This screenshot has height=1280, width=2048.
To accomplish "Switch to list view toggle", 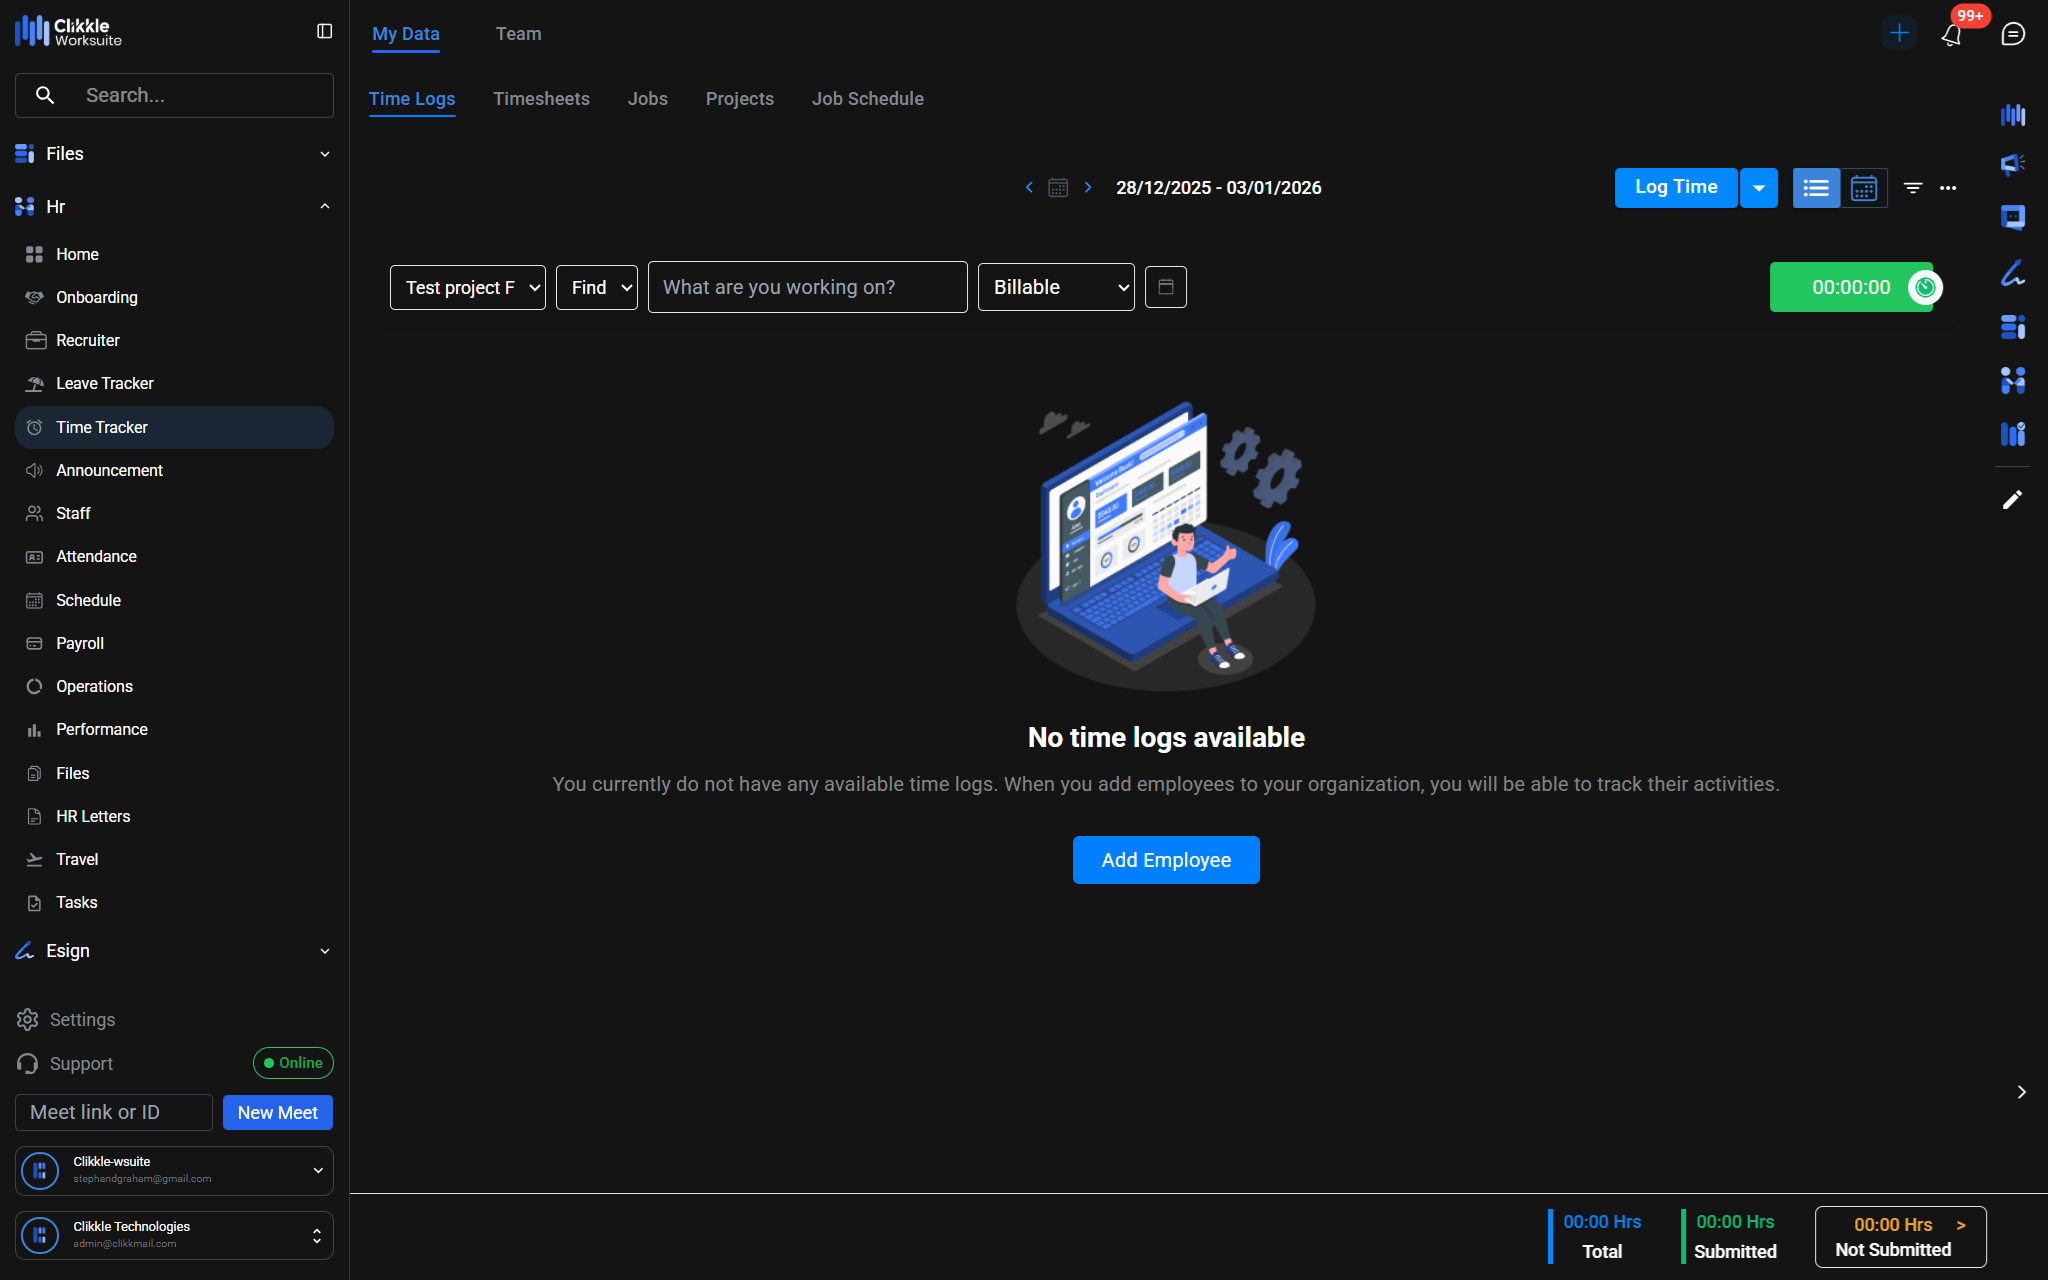I will (1816, 188).
